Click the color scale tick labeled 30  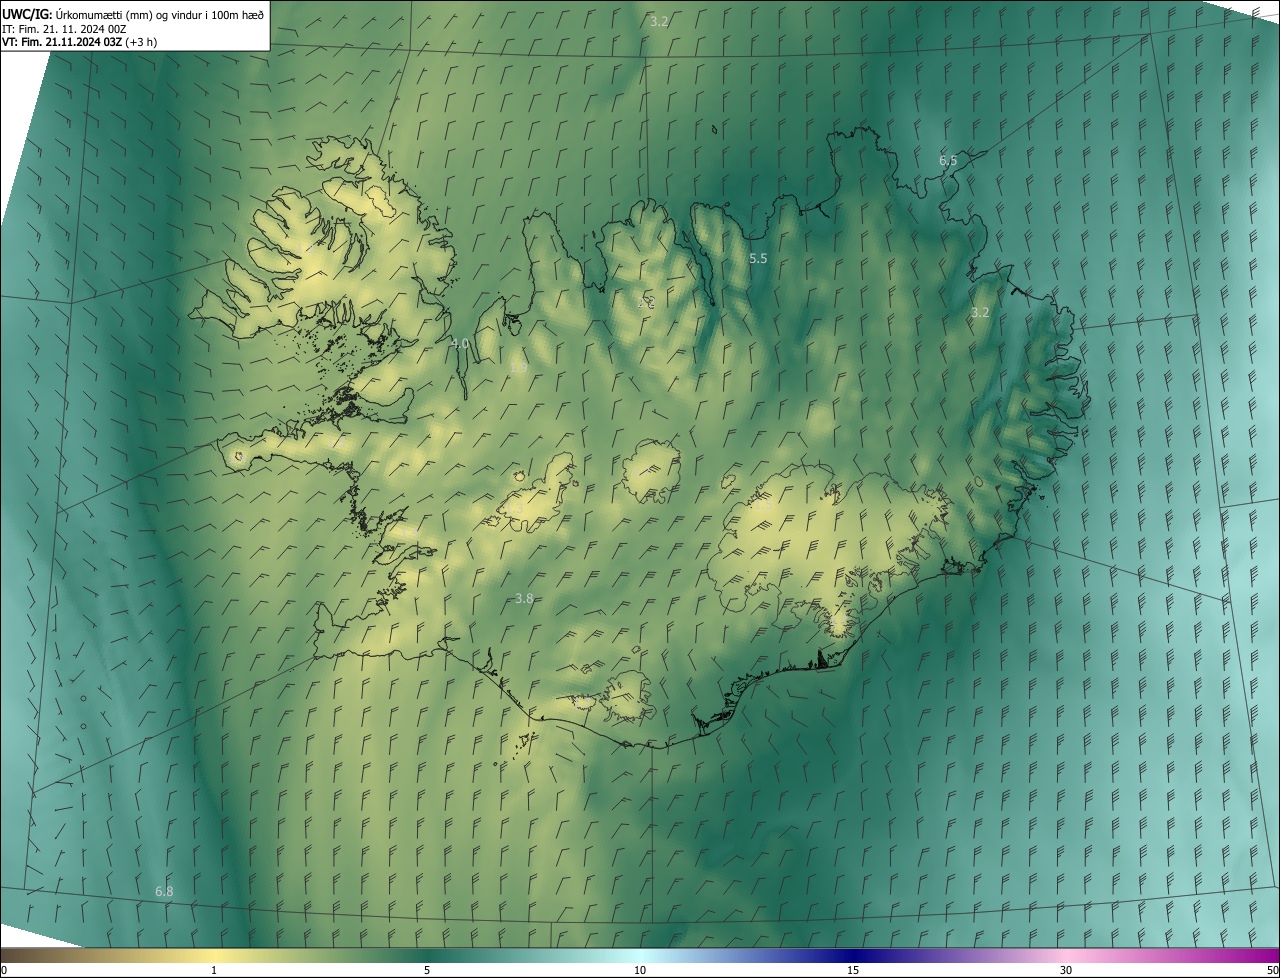[1066, 970]
